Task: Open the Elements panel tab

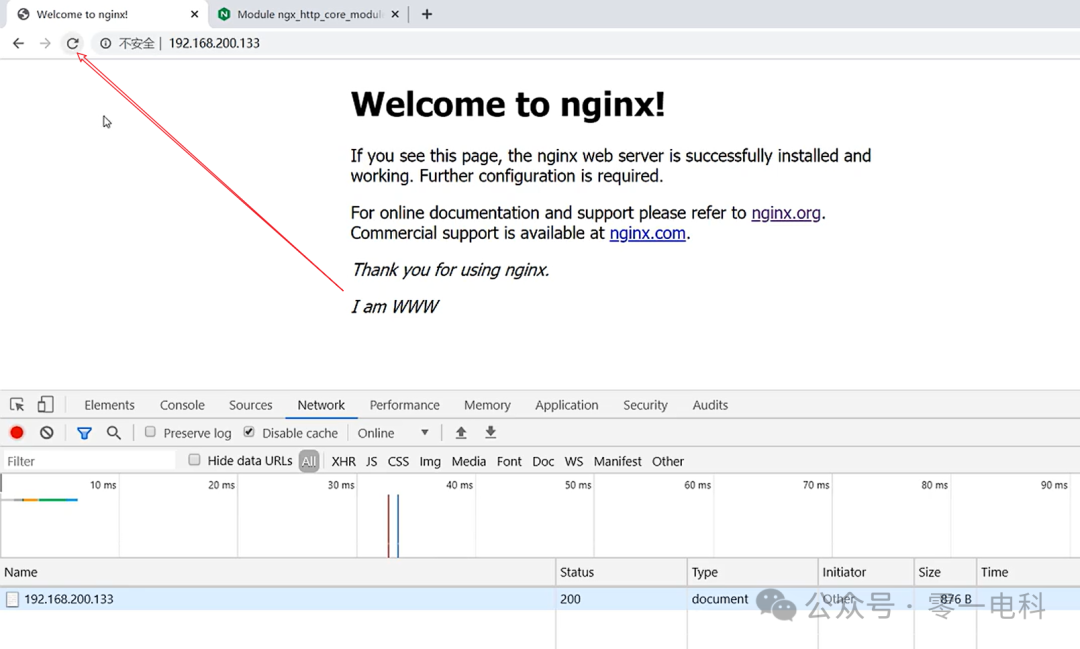Action: (x=109, y=405)
